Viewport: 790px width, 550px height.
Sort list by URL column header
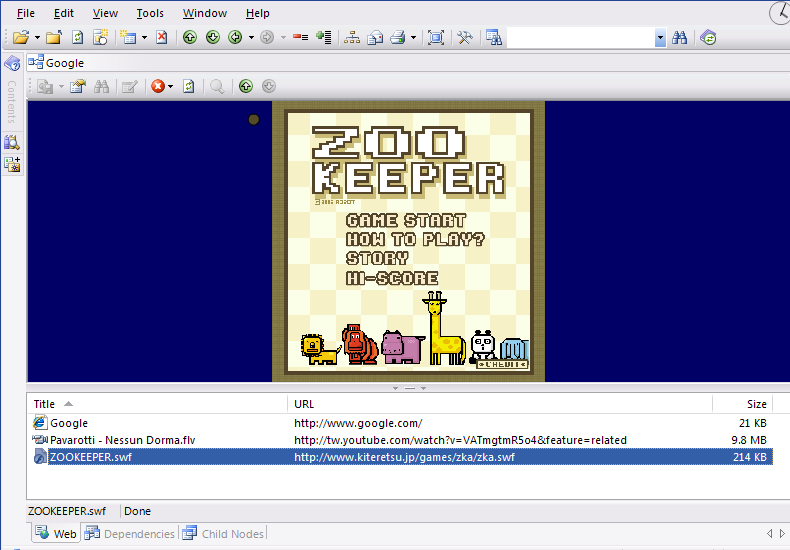click(x=500, y=404)
